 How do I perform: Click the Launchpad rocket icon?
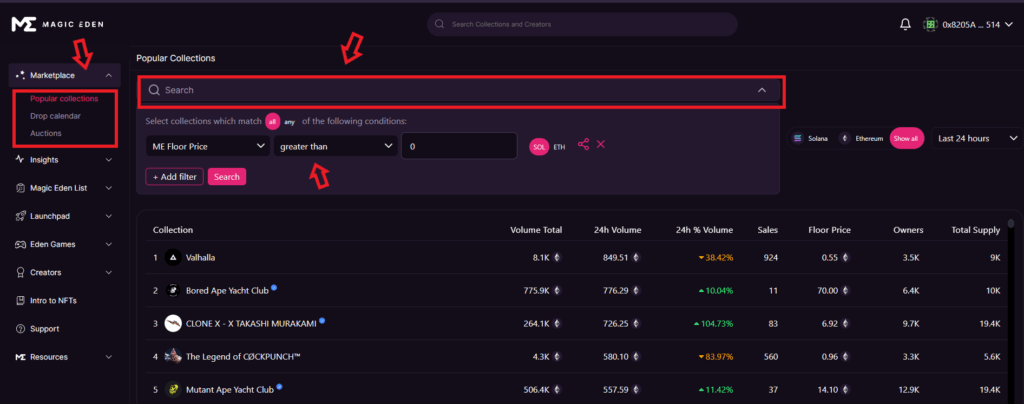tap(20, 215)
